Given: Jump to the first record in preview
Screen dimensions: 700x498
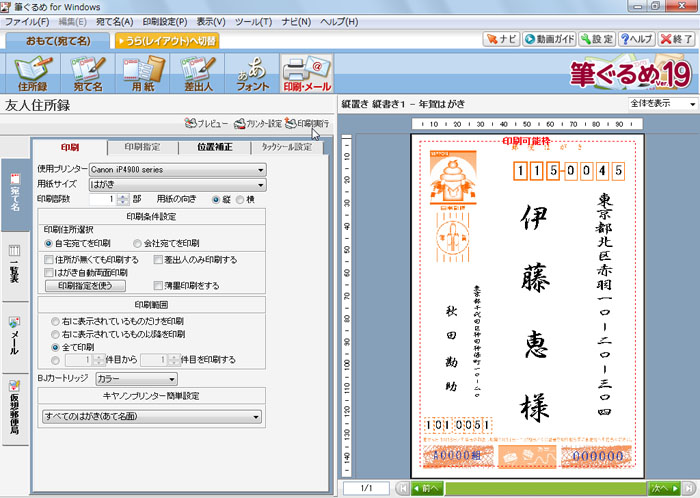Looking at the screenshot, I should pyautogui.click(x=402, y=488).
